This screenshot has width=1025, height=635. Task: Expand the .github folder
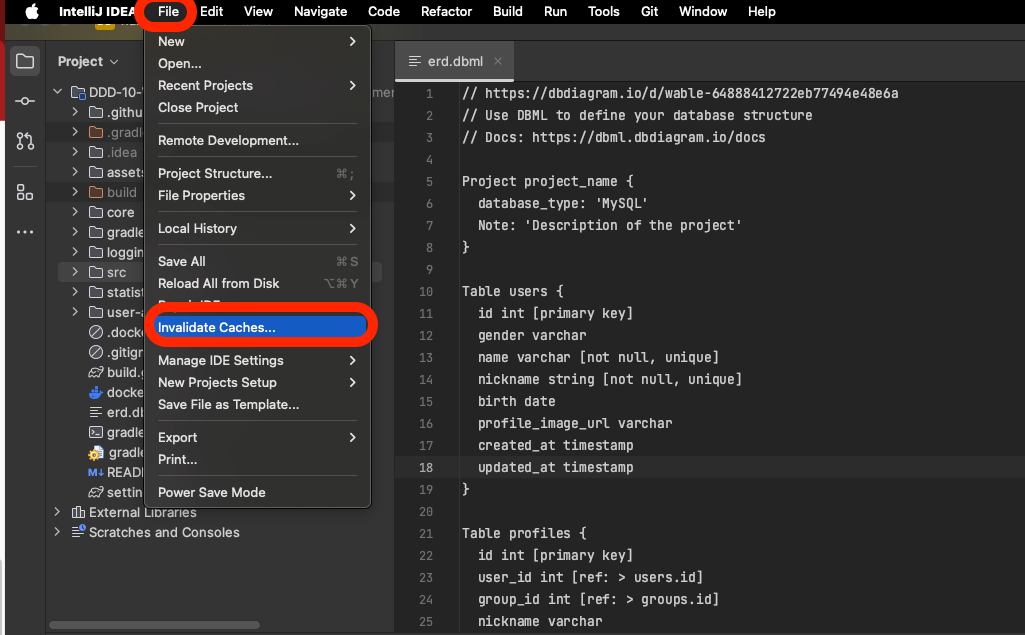pyautogui.click(x=75, y=112)
